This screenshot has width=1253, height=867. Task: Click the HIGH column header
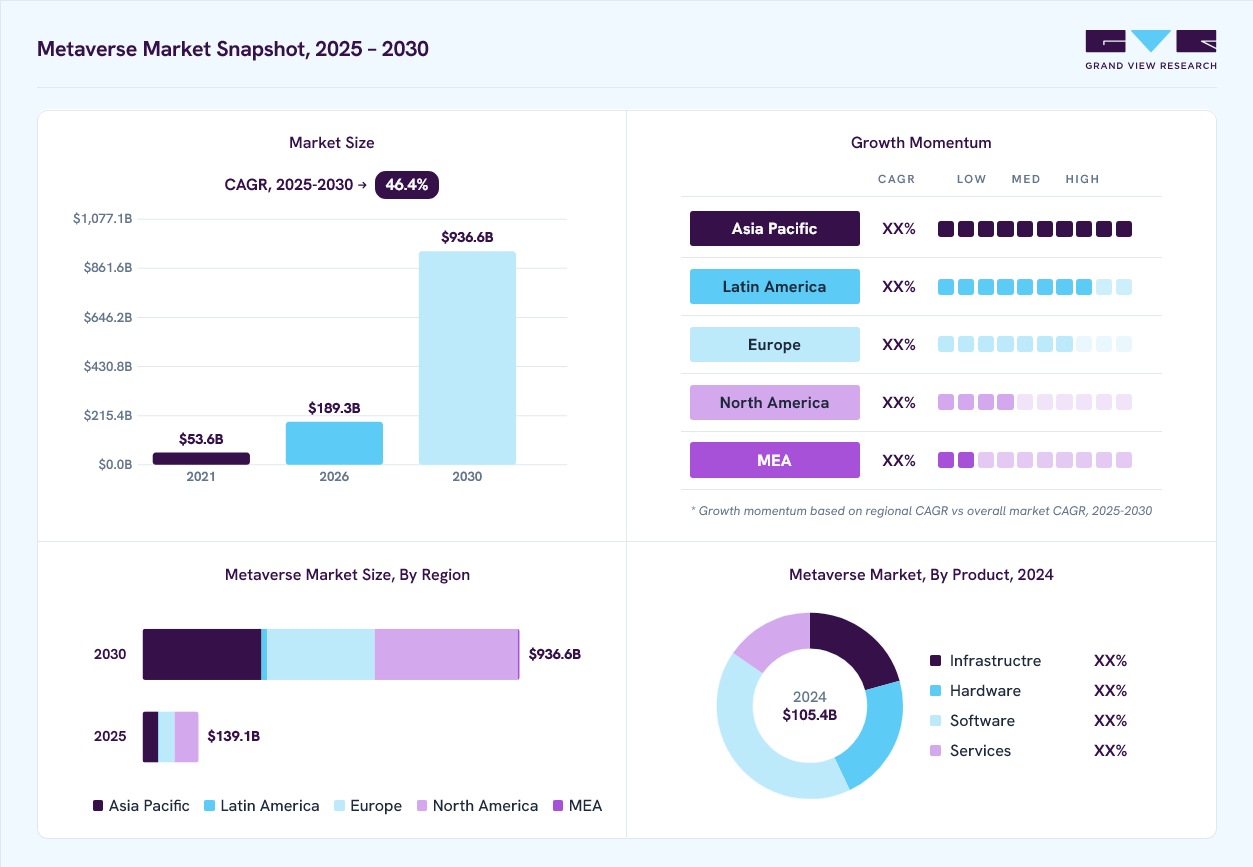coord(1082,179)
